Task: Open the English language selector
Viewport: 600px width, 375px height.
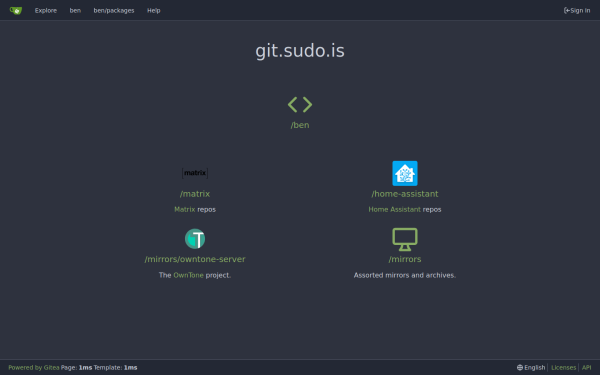Action: [531, 367]
